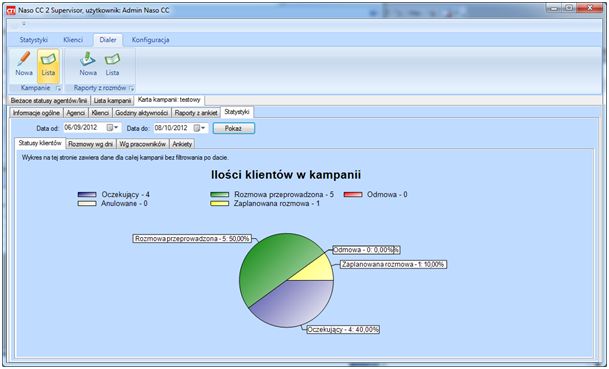
Task: Click the blue Oczekujący legend swatch
Action: (x=87, y=195)
